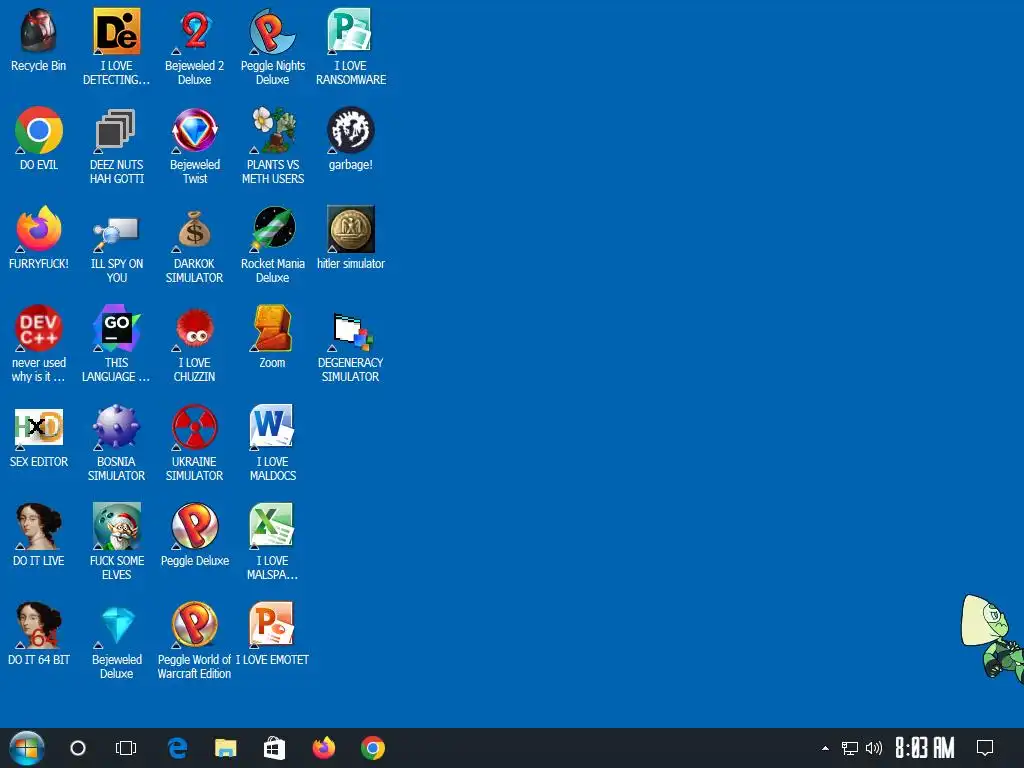Click the green Peridot desktop pet character
1024x768 pixels.
pyautogui.click(x=993, y=639)
